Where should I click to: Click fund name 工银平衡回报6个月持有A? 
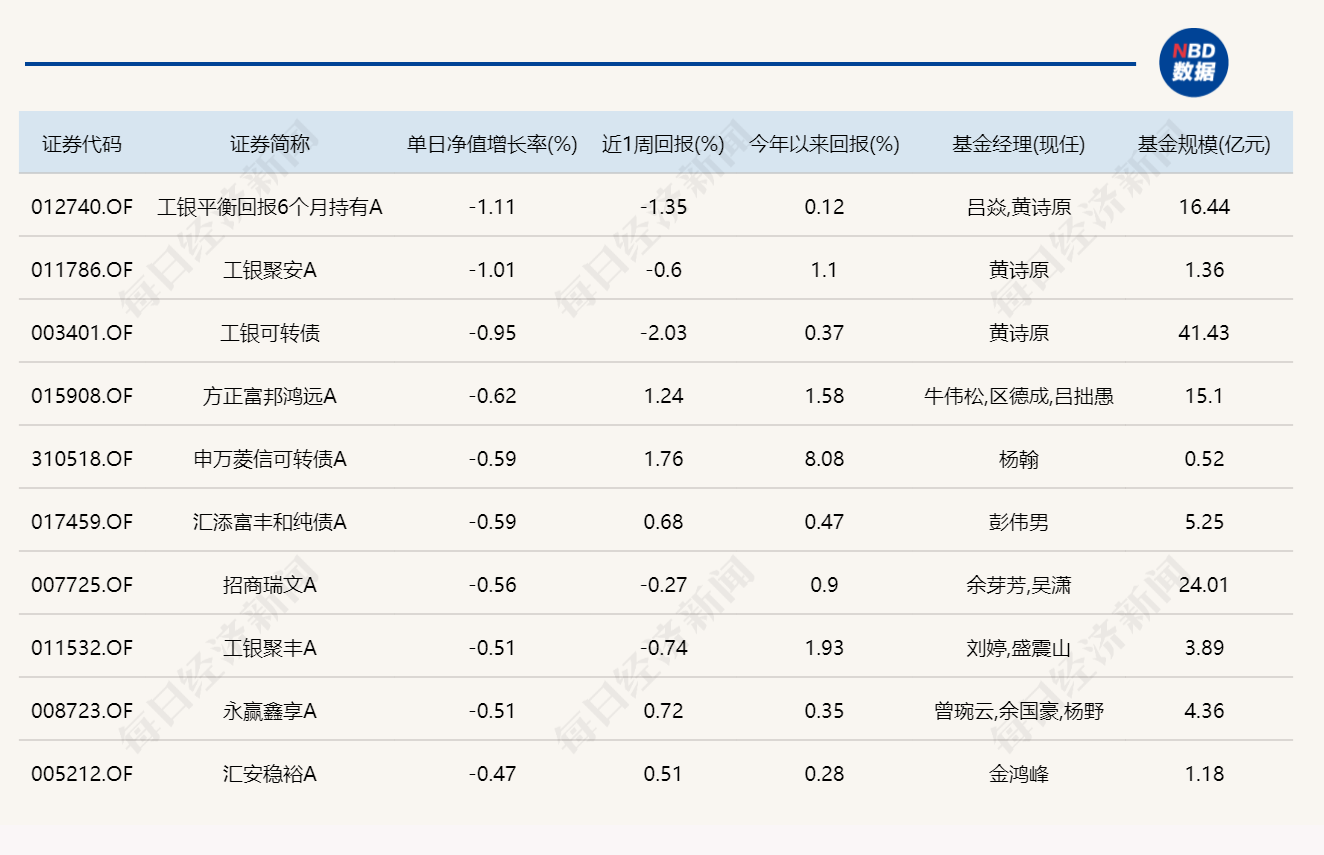coord(270,206)
